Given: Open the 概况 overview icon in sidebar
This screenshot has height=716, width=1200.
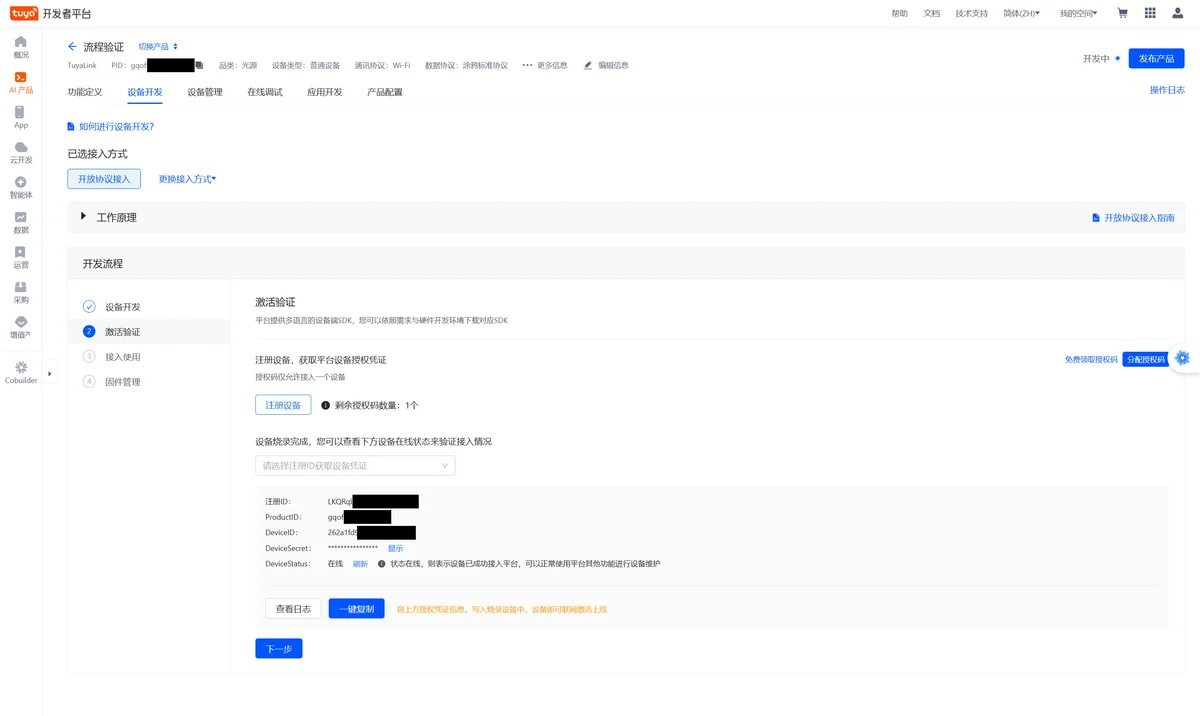Looking at the screenshot, I should click(x=21, y=42).
